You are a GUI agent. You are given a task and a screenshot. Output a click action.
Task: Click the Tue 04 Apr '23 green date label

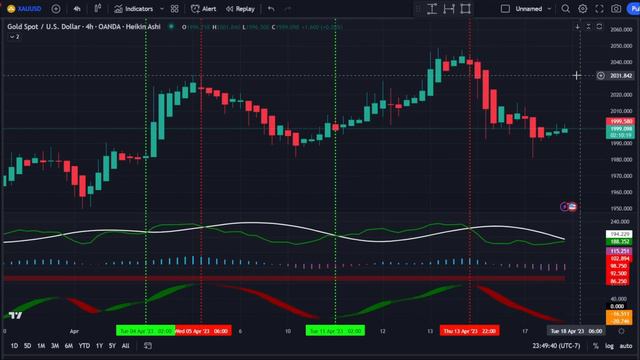click(145, 331)
